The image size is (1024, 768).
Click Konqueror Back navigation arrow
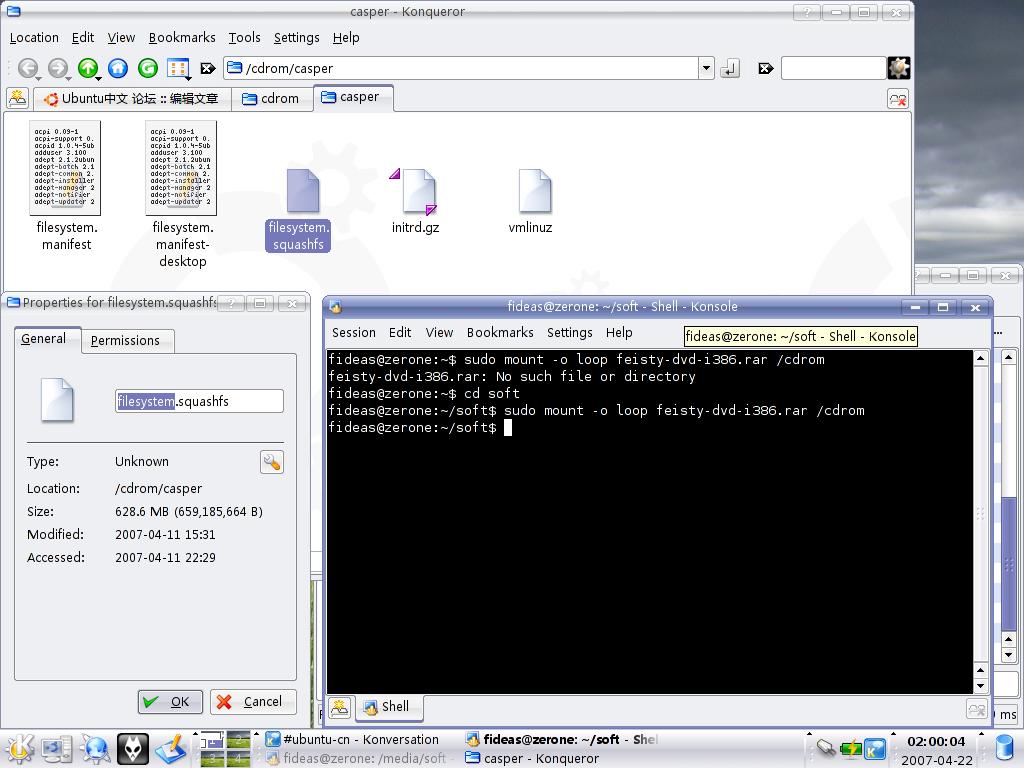click(x=28, y=68)
